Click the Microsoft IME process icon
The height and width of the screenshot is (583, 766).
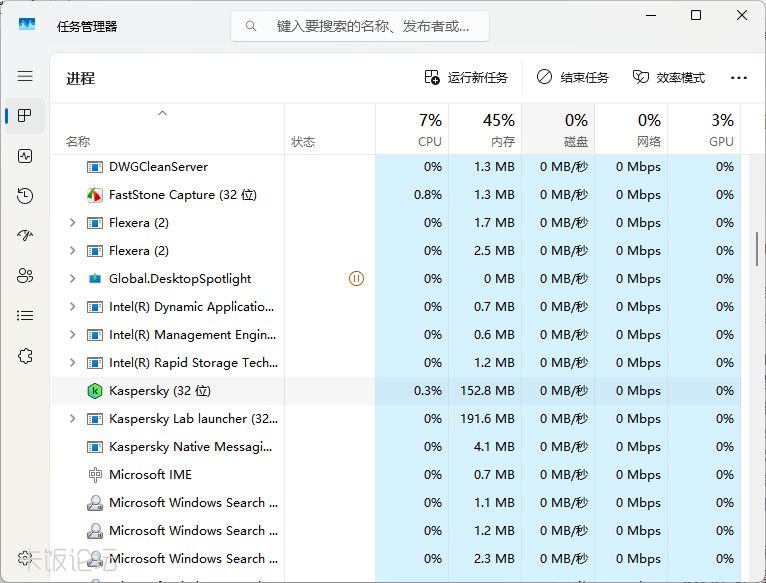pos(95,475)
